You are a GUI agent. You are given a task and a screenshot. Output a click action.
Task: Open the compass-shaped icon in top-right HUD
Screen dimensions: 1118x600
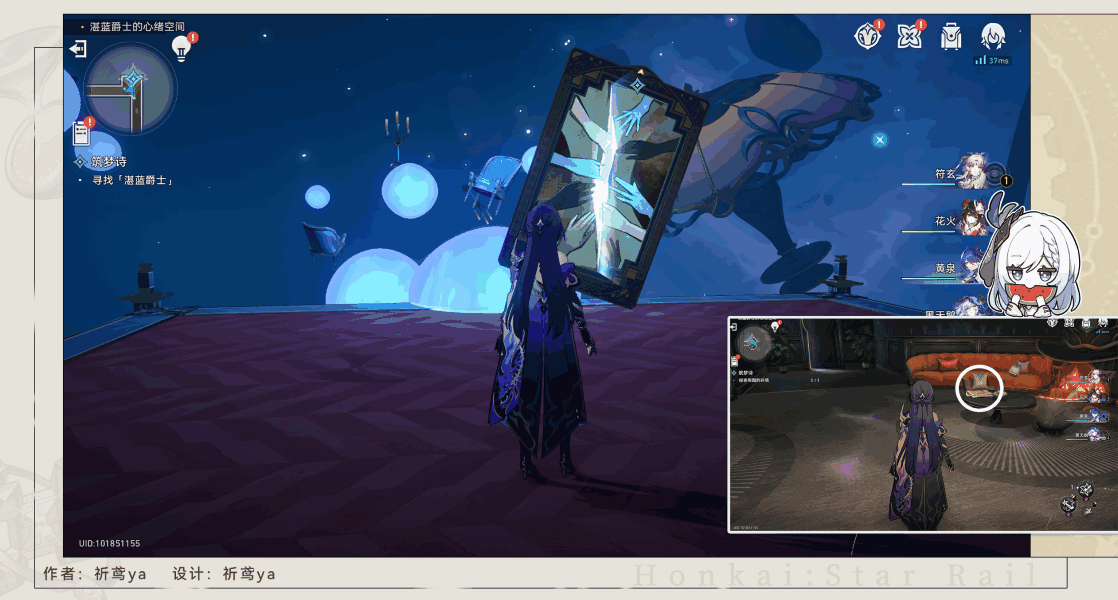[867, 36]
